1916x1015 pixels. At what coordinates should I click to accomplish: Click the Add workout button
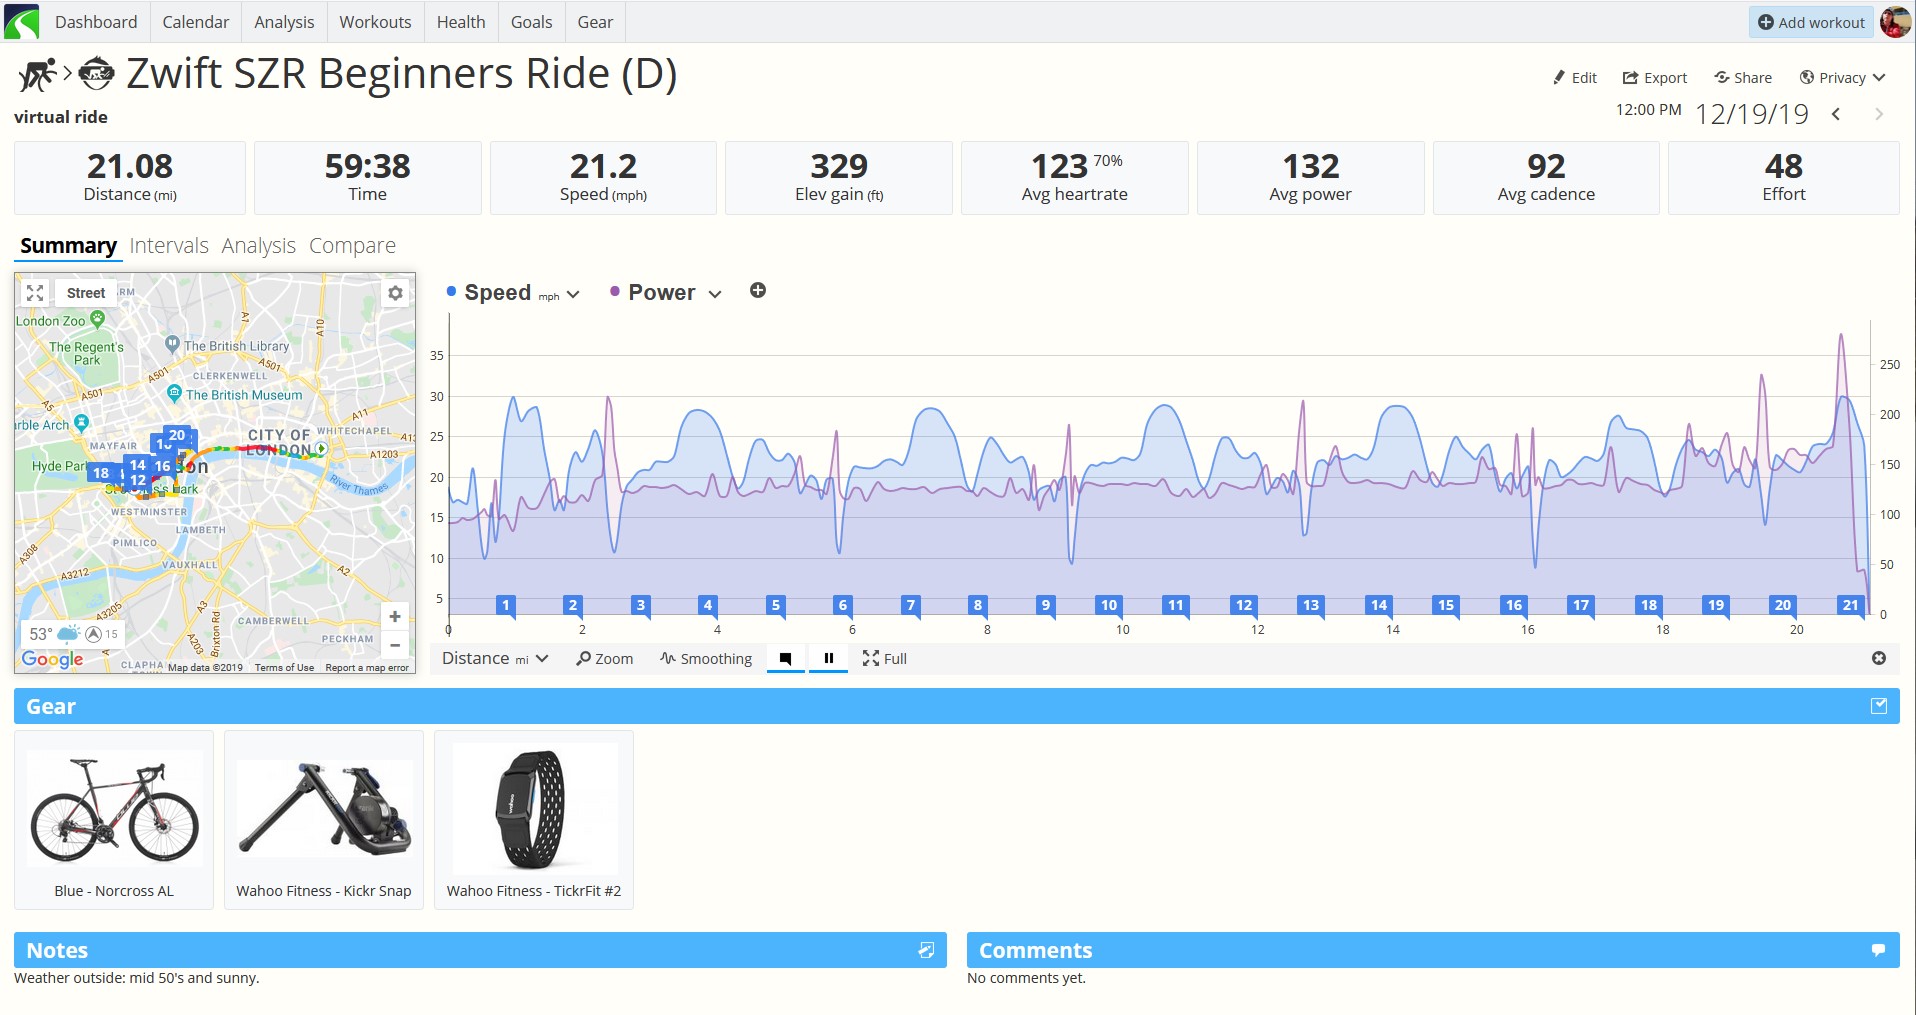point(1811,22)
